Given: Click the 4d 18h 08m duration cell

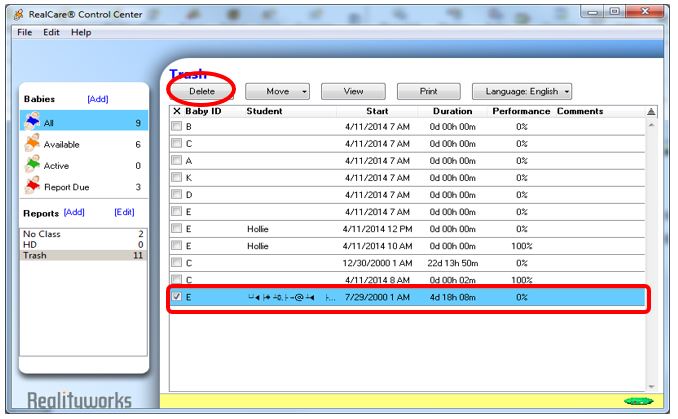Looking at the screenshot, I should (452, 297).
